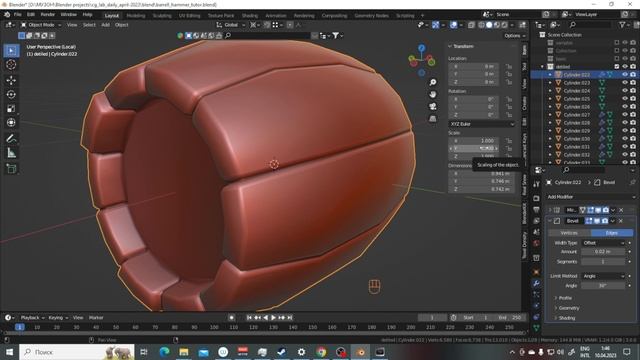Click the viewport zoom magnifier icon

[x=433, y=82]
